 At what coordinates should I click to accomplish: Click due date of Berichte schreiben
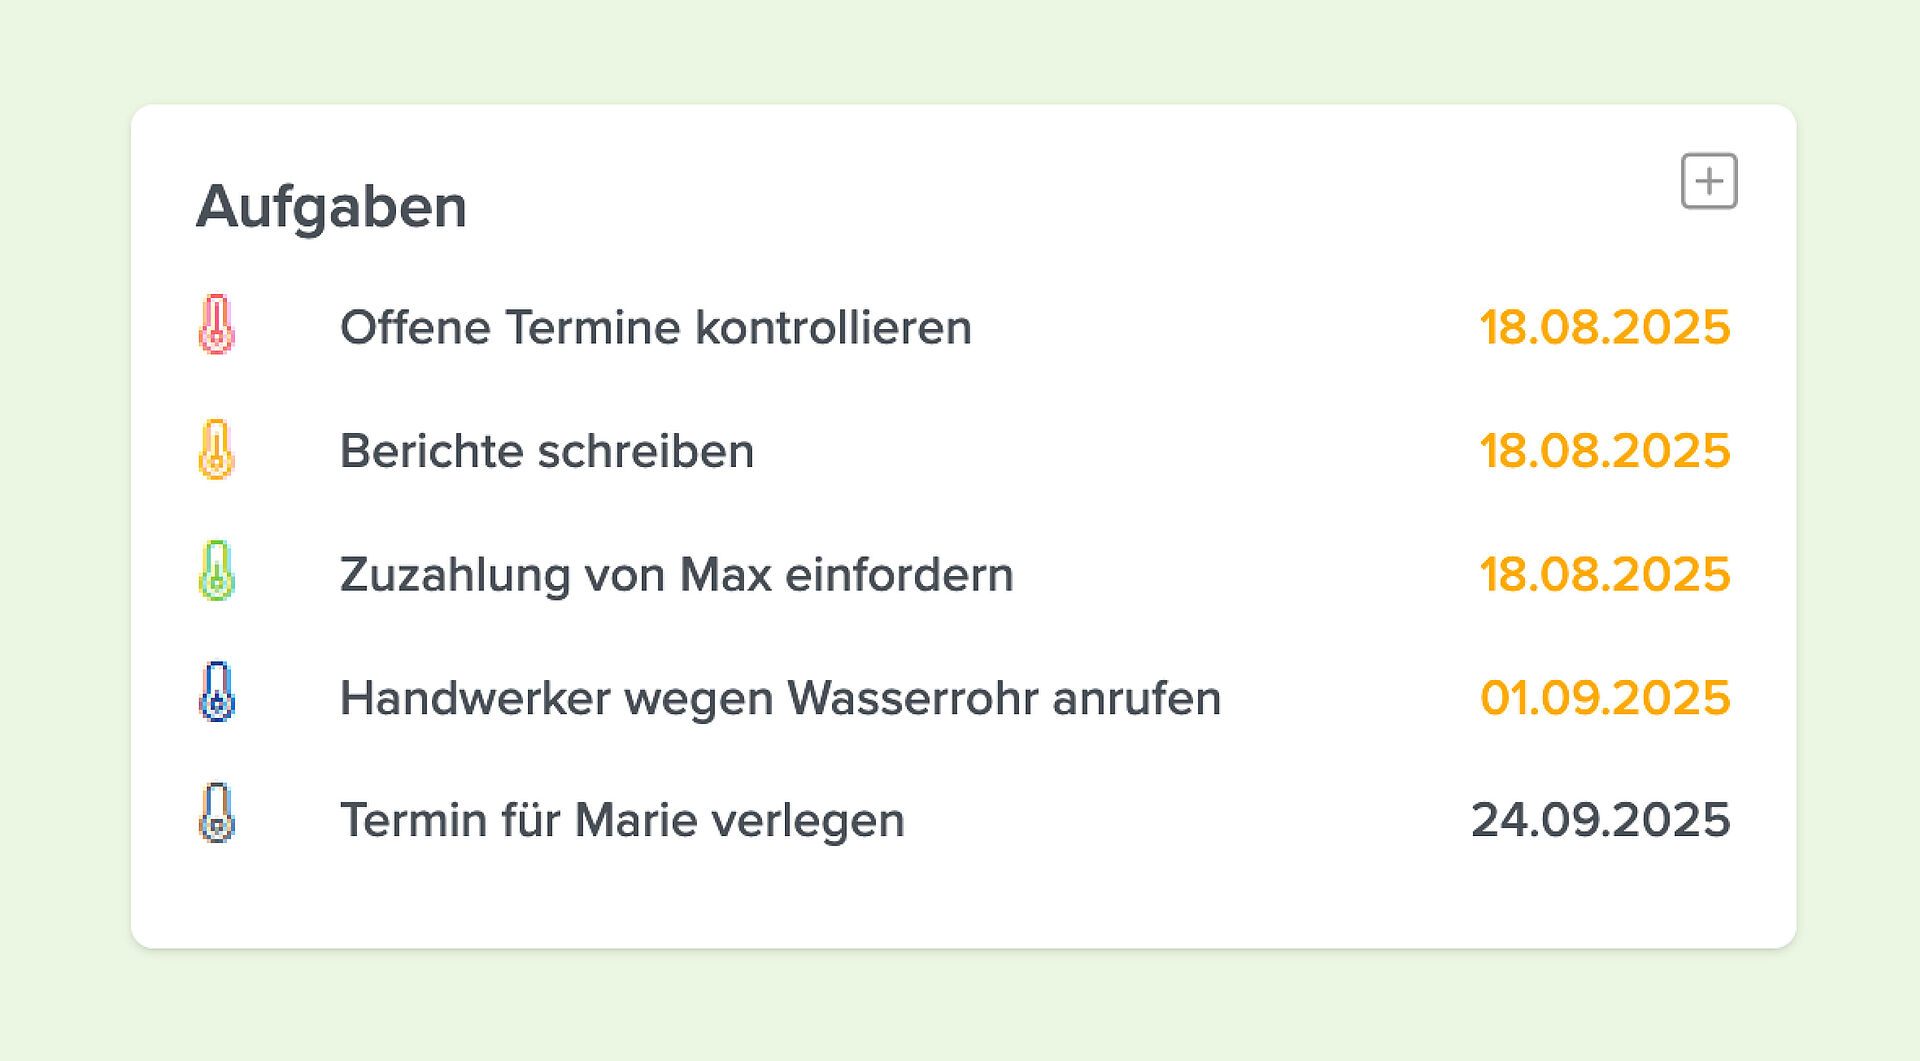(1605, 451)
